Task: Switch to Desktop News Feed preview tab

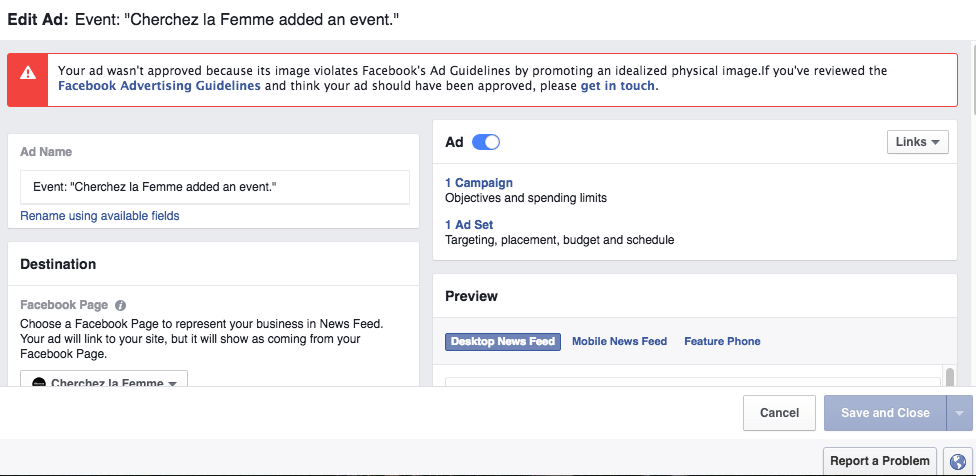Action: point(502,341)
